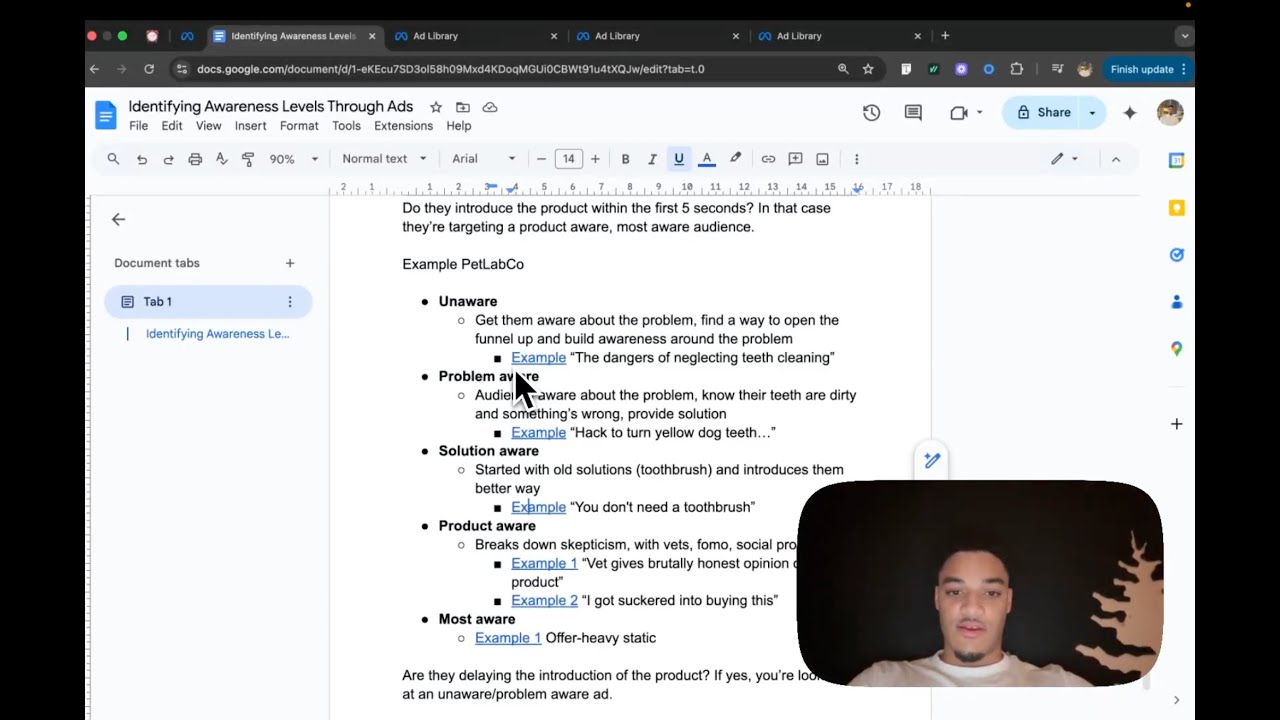Collapse the toolbar with the chevron
Screen dimensions: 1280x720
tap(1116, 159)
